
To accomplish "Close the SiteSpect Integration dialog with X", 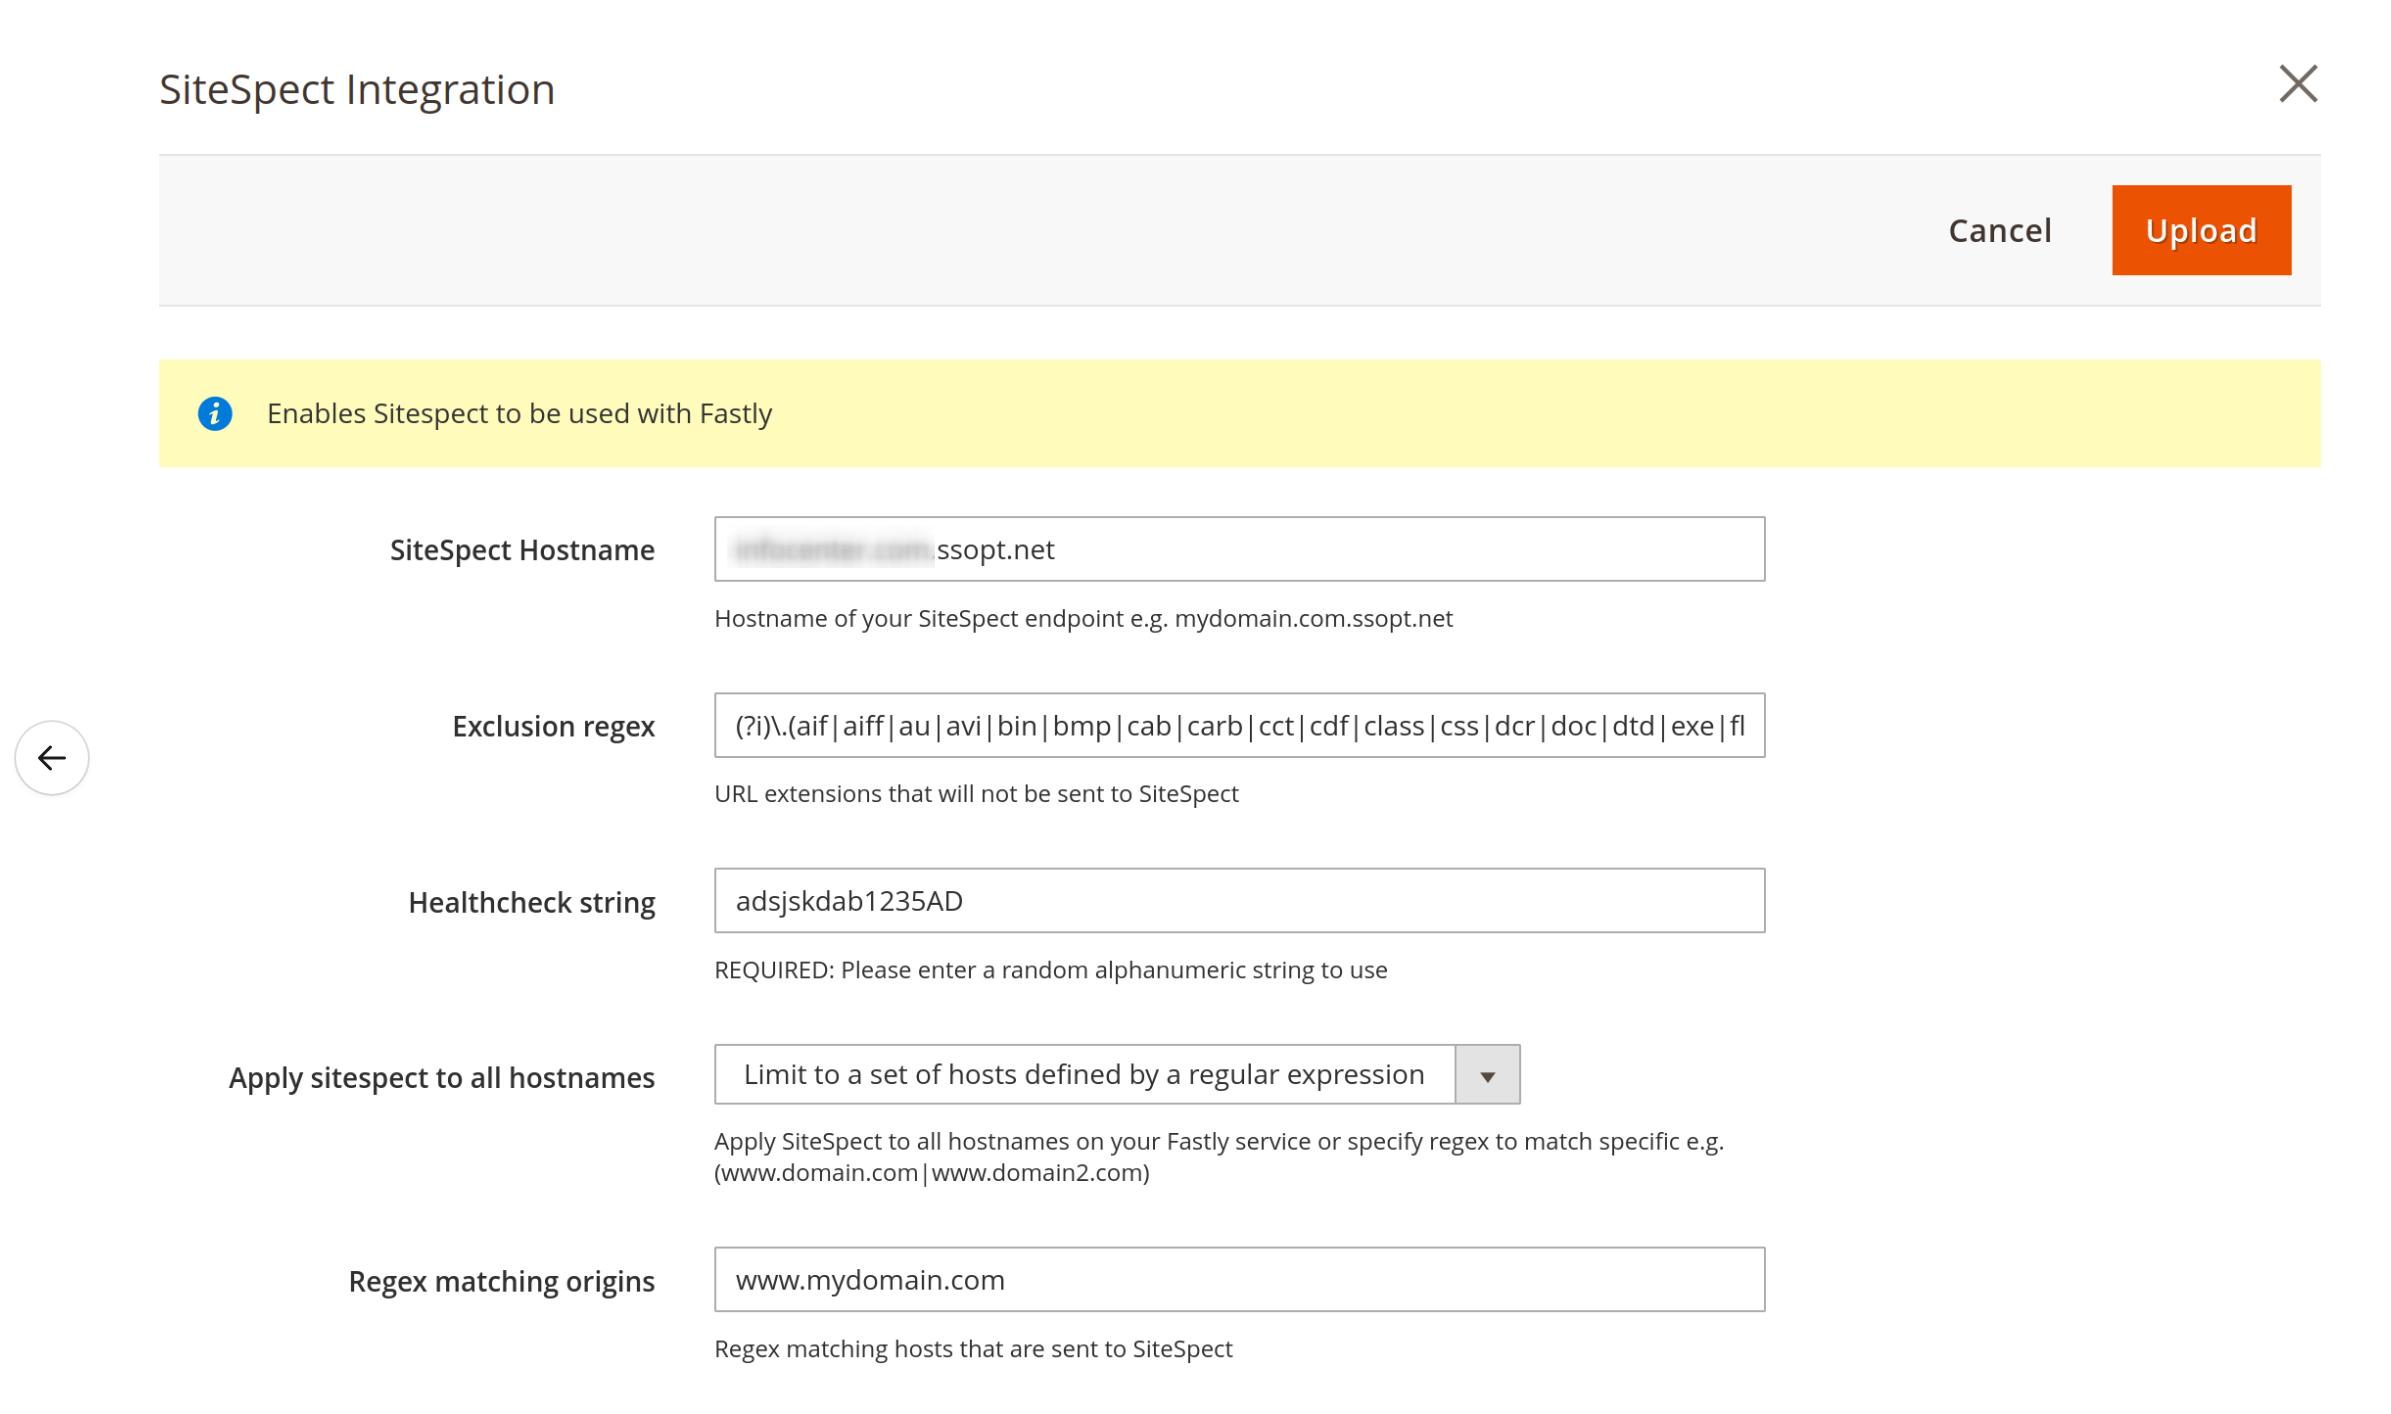I will click(2297, 84).
